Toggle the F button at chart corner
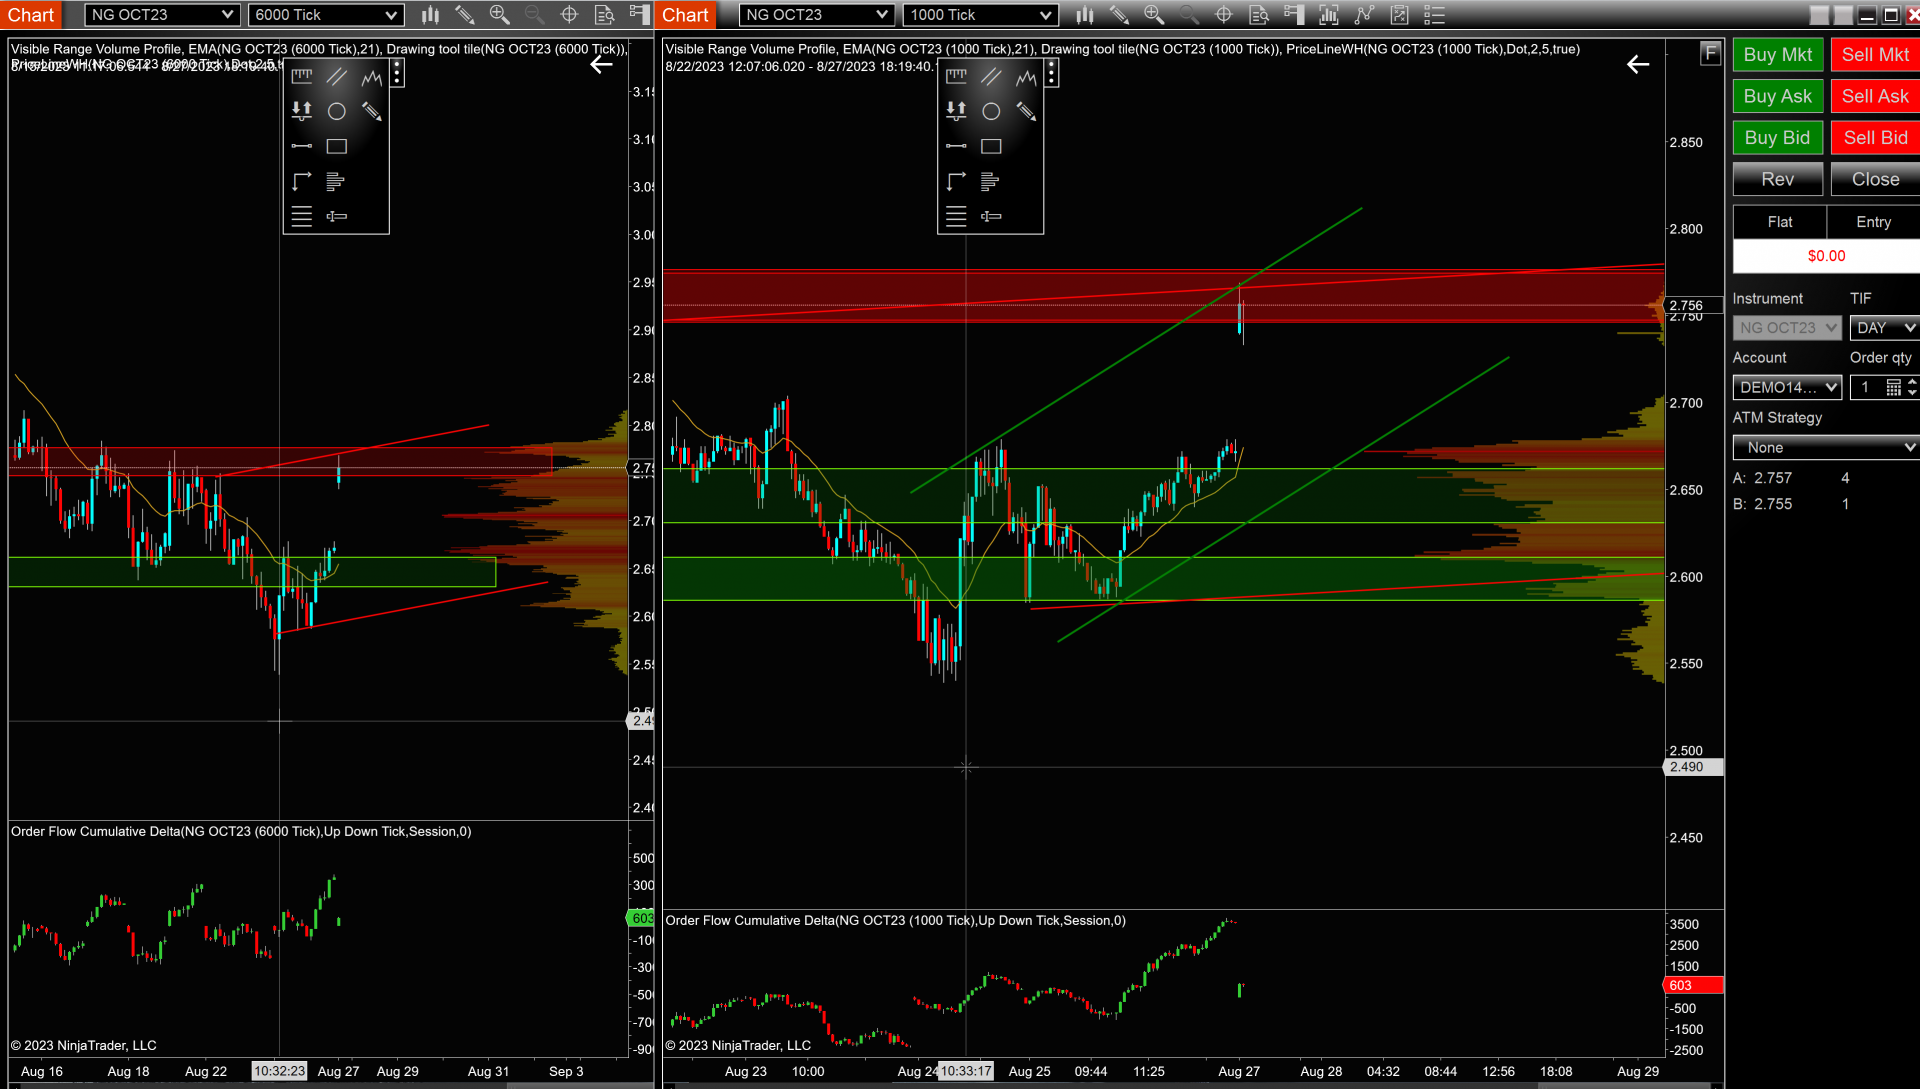Screen dimensions: 1920x1089 point(1710,54)
